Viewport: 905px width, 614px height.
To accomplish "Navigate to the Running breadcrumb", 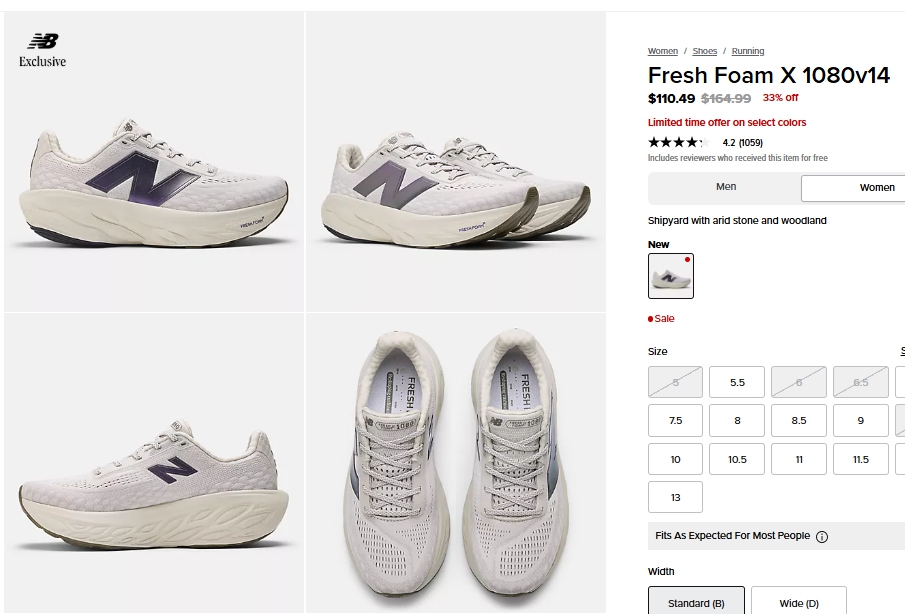I will point(747,51).
